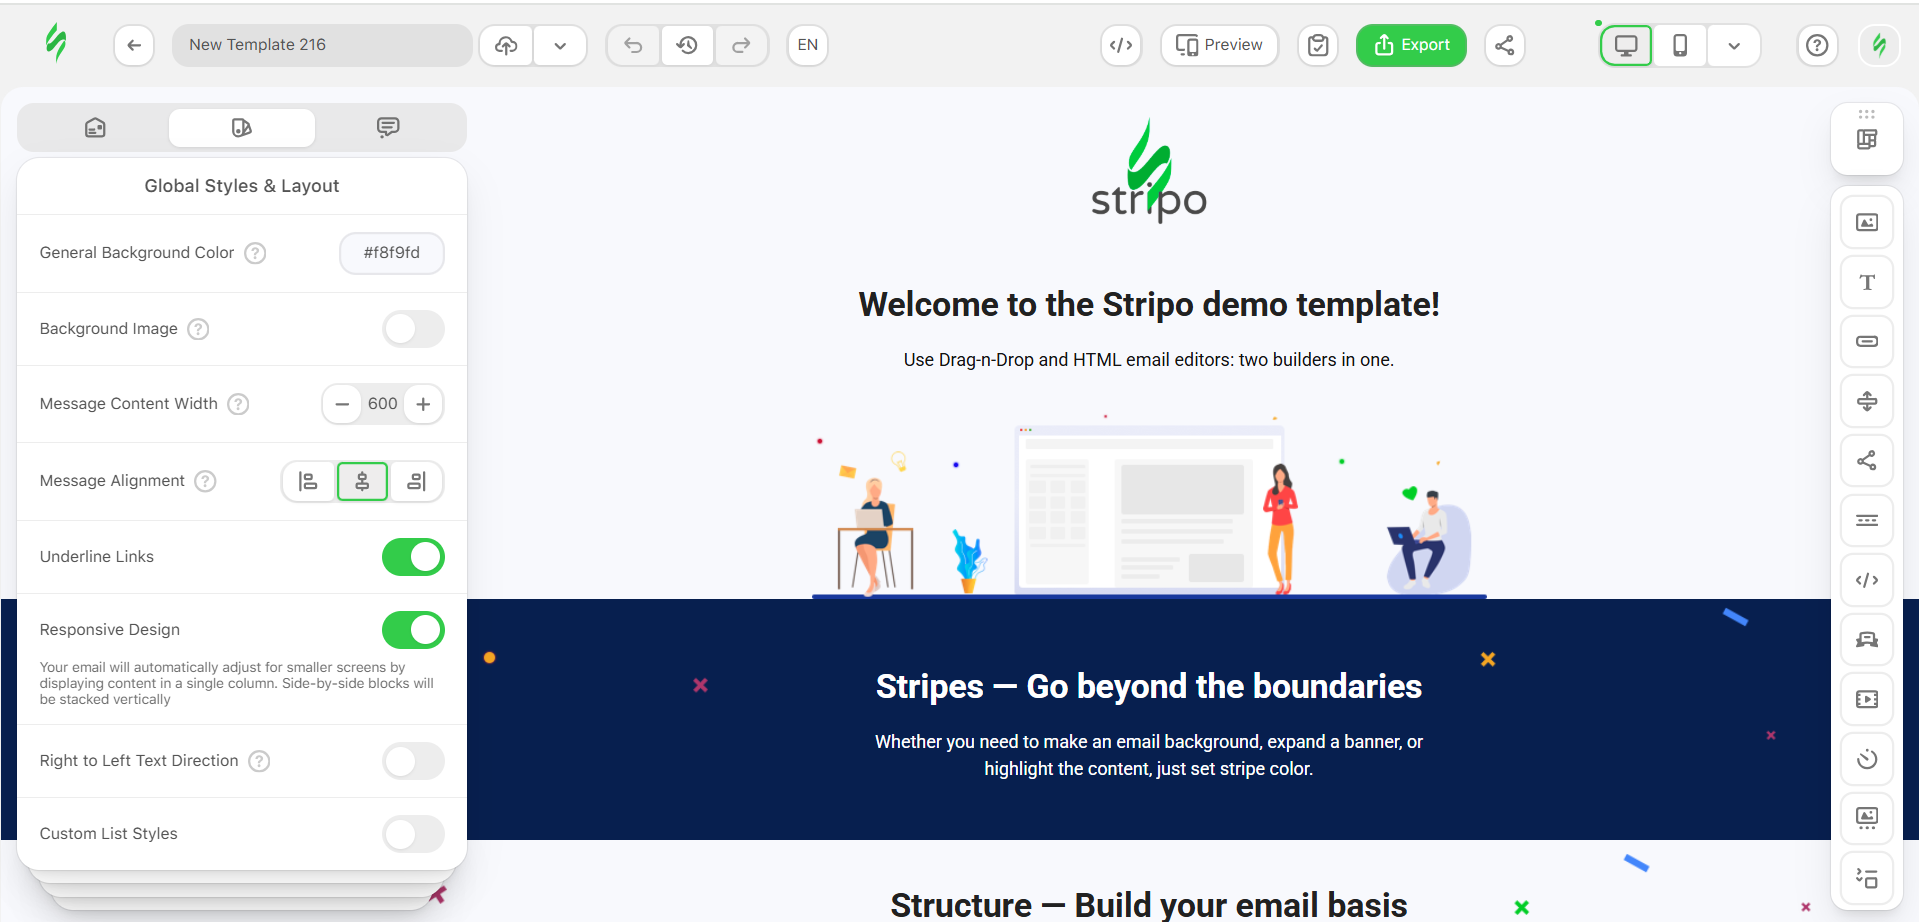1919x922 pixels.
Task: Open the code editor view
Action: [x=1120, y=45]
